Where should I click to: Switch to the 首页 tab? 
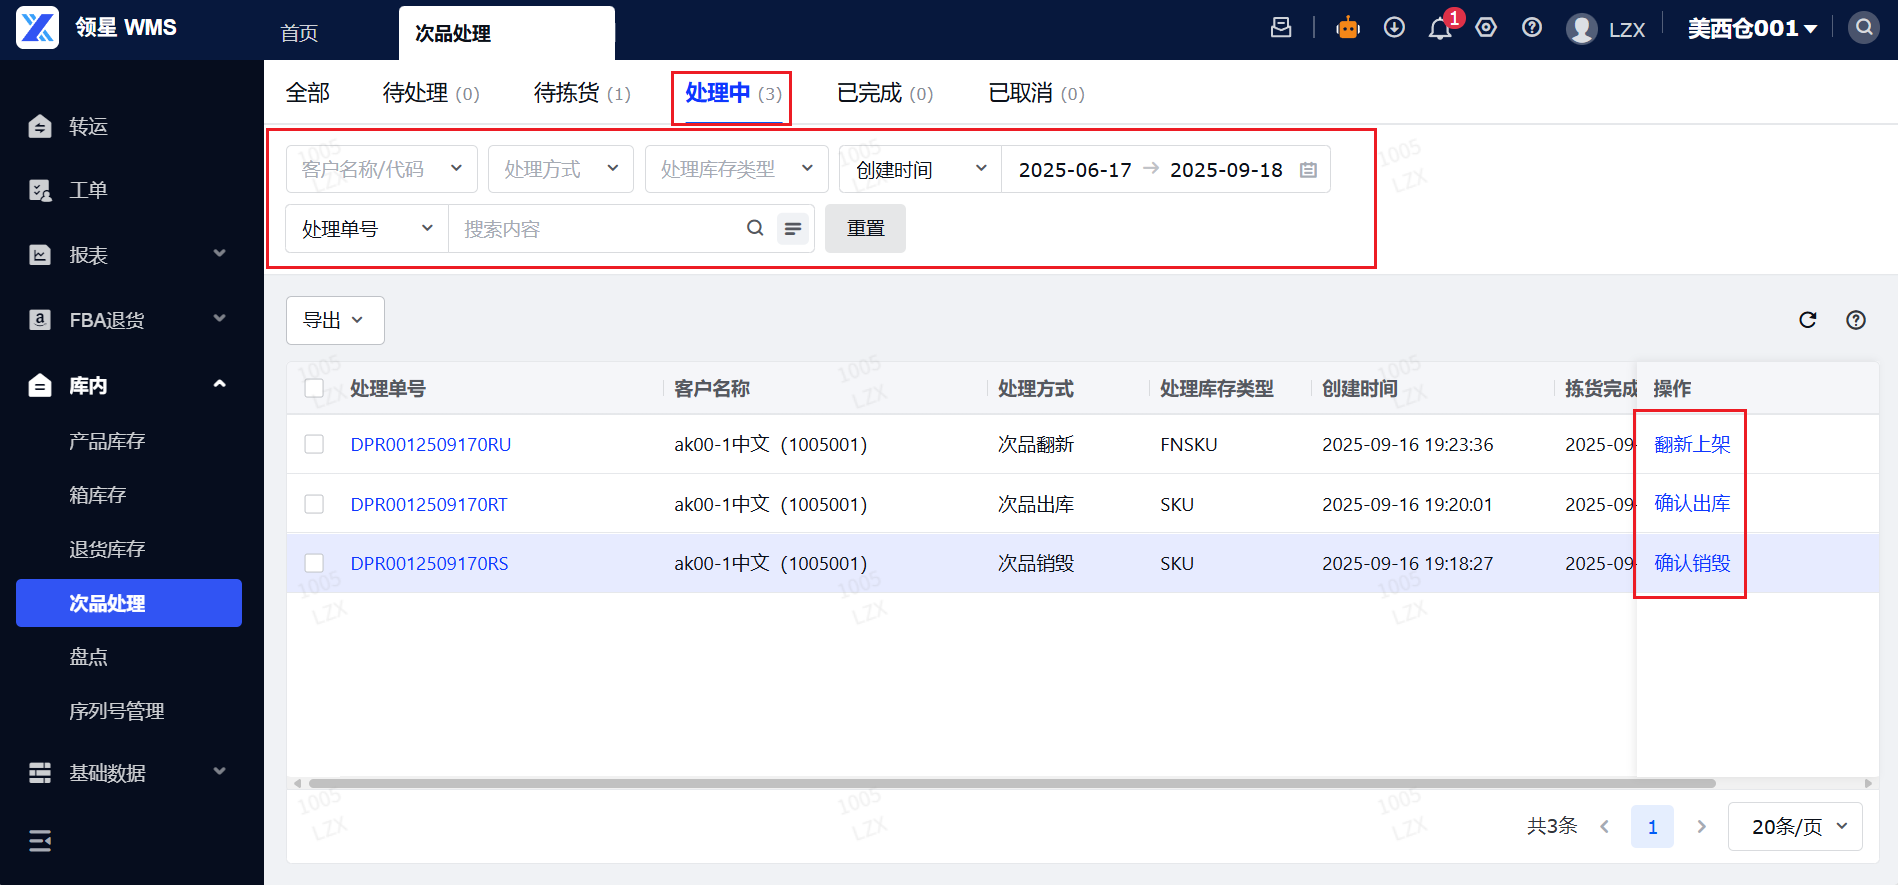tap(299, 33)
